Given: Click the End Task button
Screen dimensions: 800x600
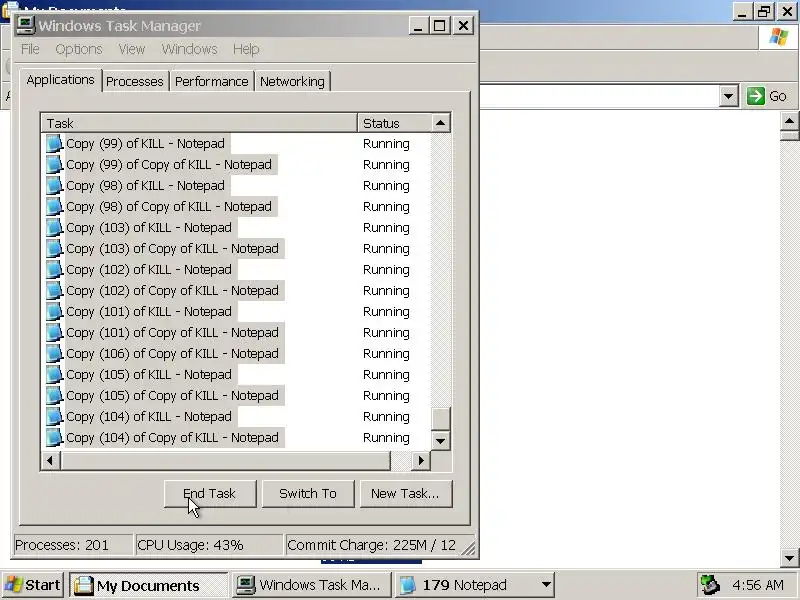Looking at the screenshot, I should click(x=210, y=493).
